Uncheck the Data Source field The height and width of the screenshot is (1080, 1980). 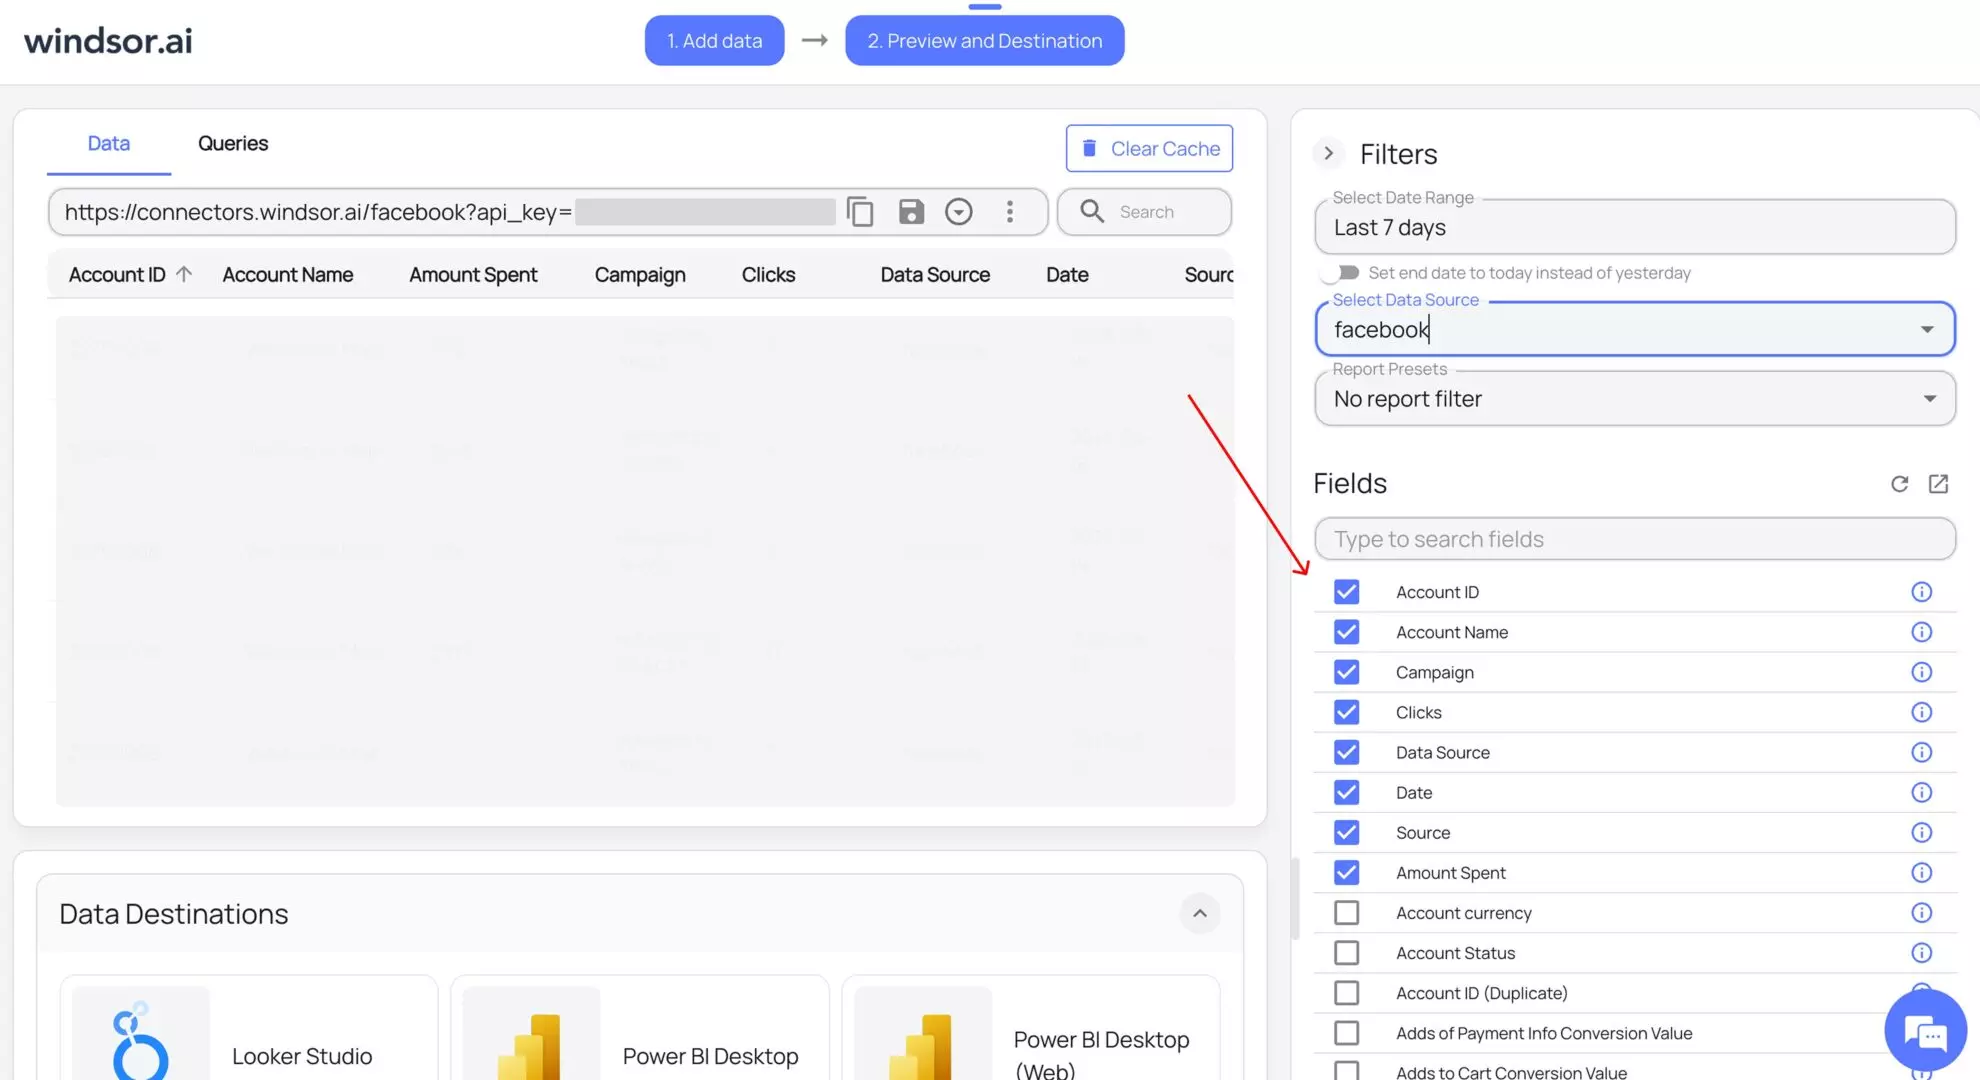(x=1346, y=752)
